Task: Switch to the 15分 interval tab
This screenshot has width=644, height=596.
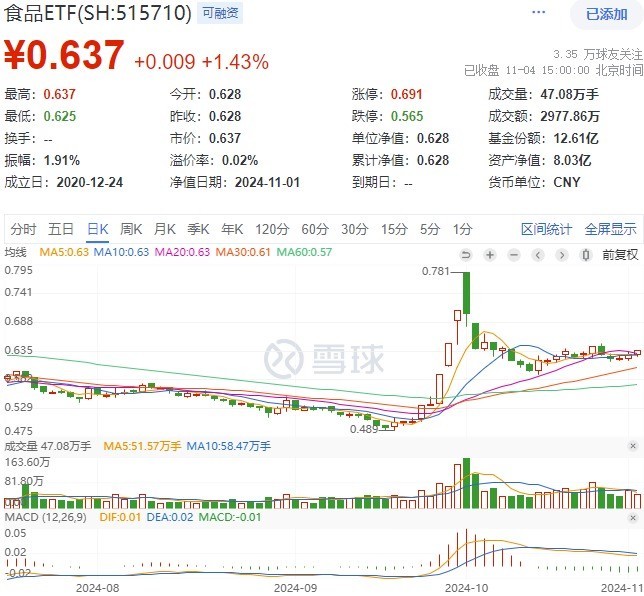Action: coord(394,229)
